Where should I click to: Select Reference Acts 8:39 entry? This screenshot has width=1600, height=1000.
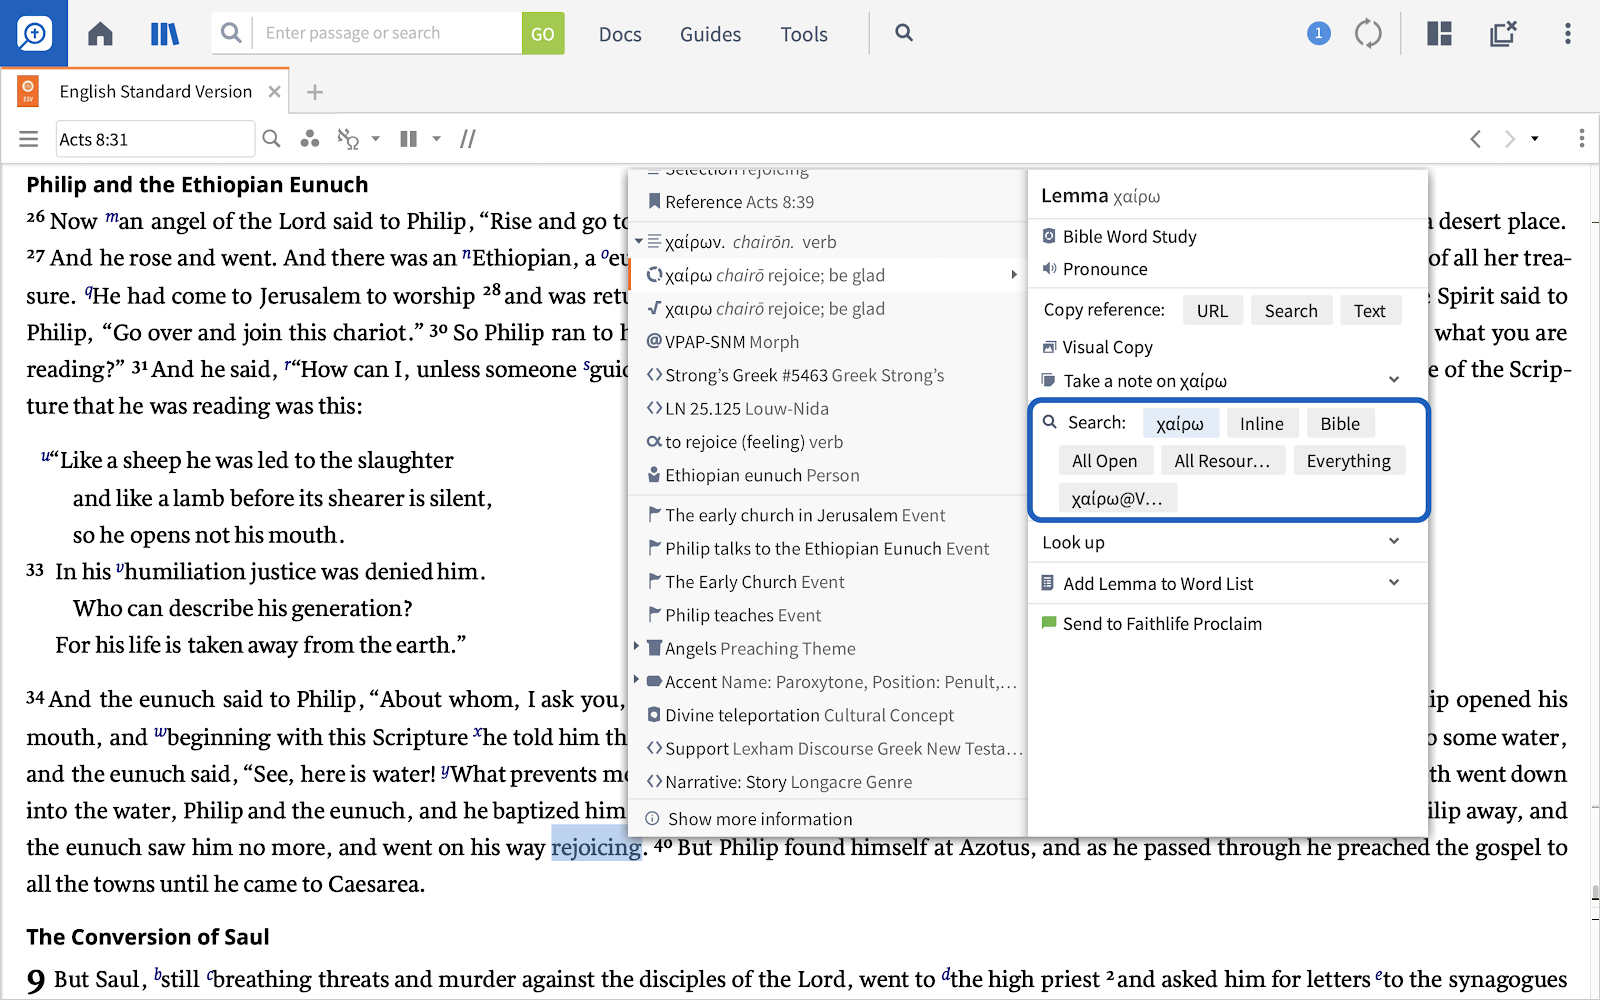pos(828,202)
